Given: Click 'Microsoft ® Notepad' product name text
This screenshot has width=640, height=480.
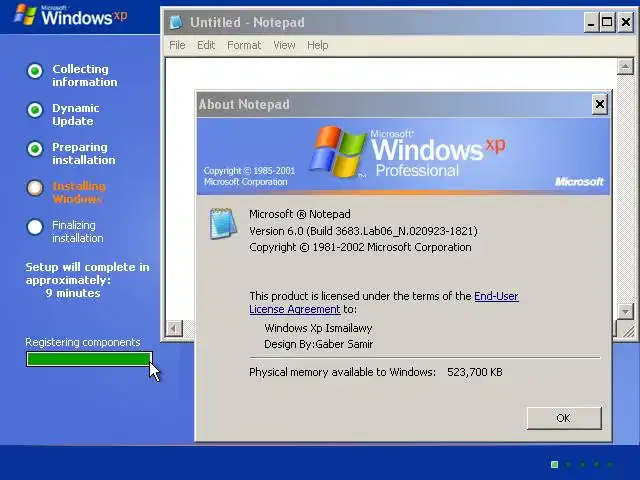Looking at the screenshot, I should pos(300,214).
